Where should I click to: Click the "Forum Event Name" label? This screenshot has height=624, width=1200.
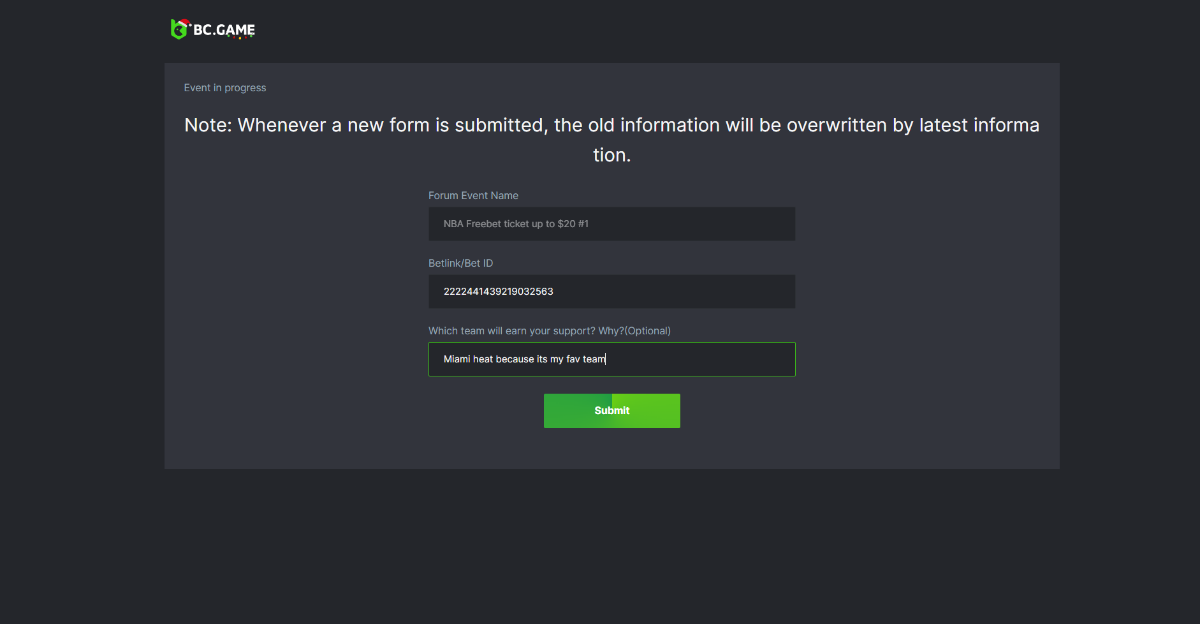(x=473, y=196)
